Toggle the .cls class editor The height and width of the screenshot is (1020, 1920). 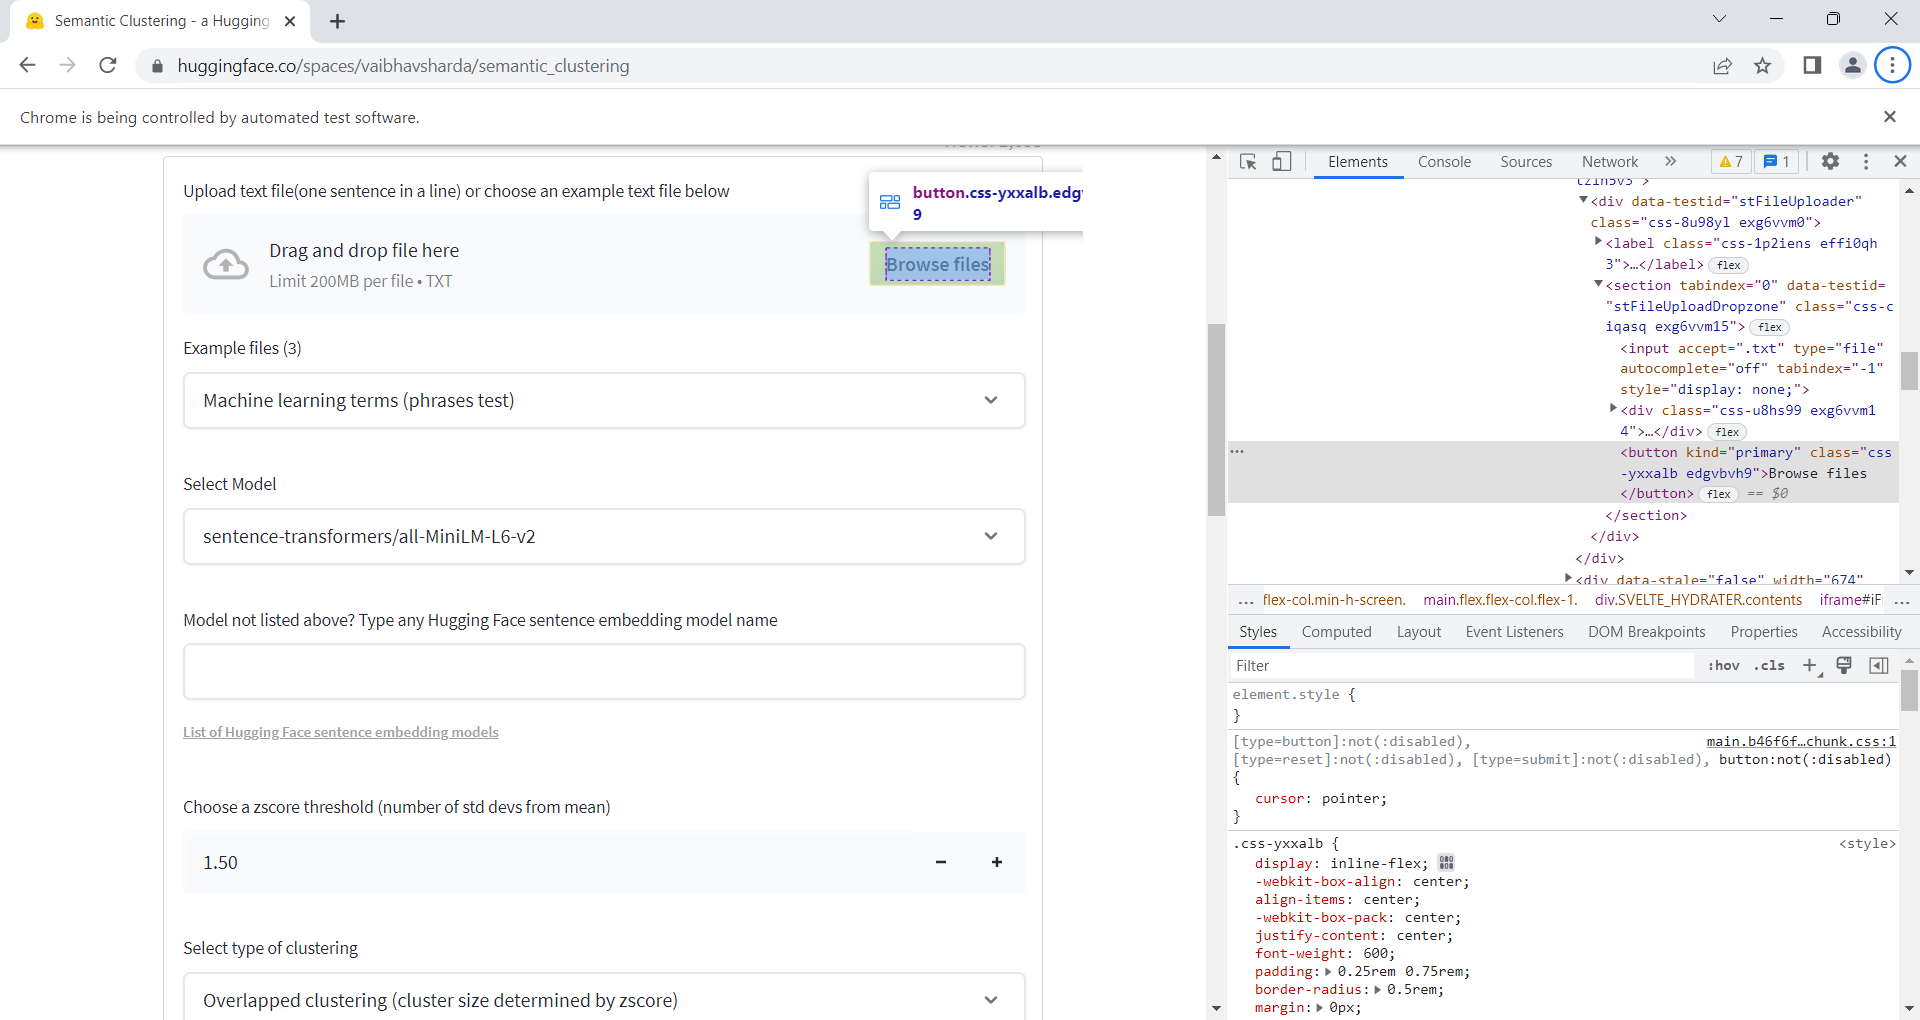[1769, 666]
